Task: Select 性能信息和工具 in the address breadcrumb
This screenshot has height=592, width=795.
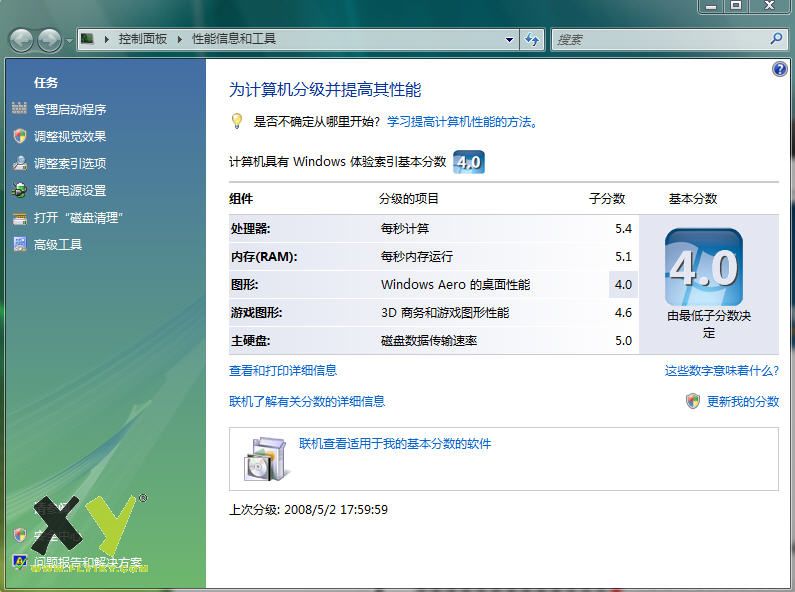Action: [234, 39]
